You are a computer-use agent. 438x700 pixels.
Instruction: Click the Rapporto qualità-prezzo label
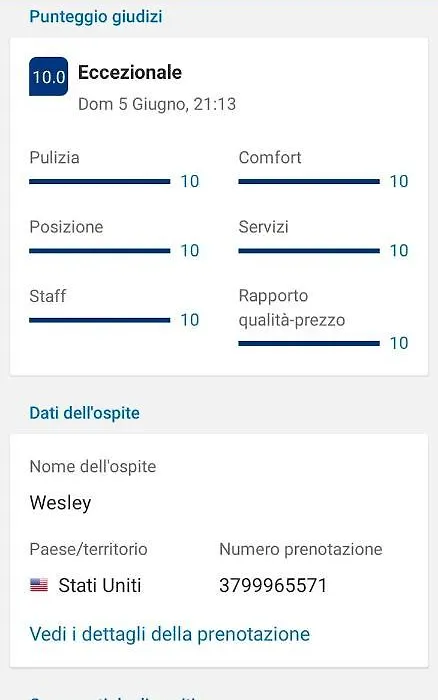coord(292,308)
